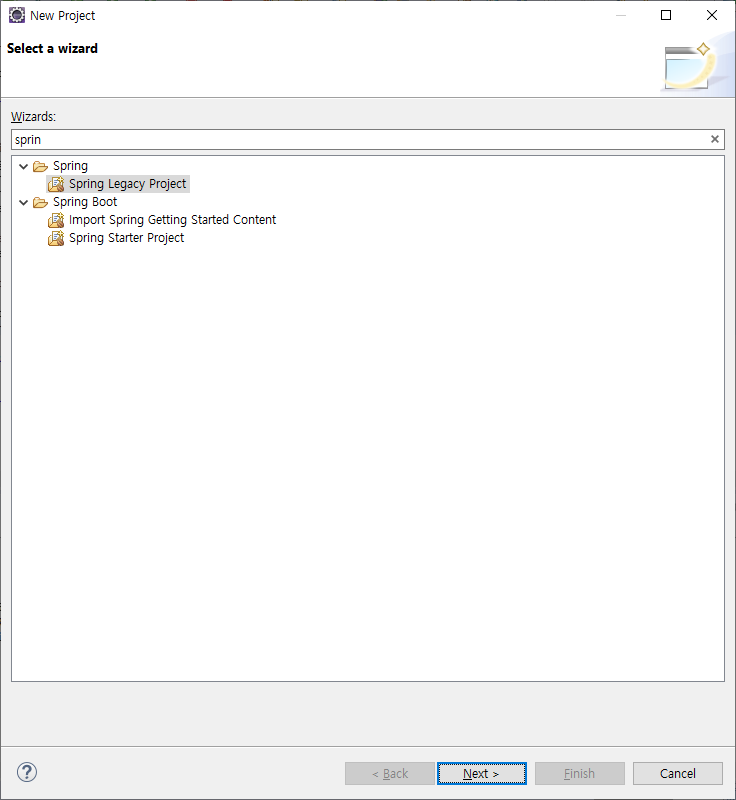The width and height of the screenshot is (736, 800).
Task: Clear the wizard filter text
Action: (x=715, y=139)
